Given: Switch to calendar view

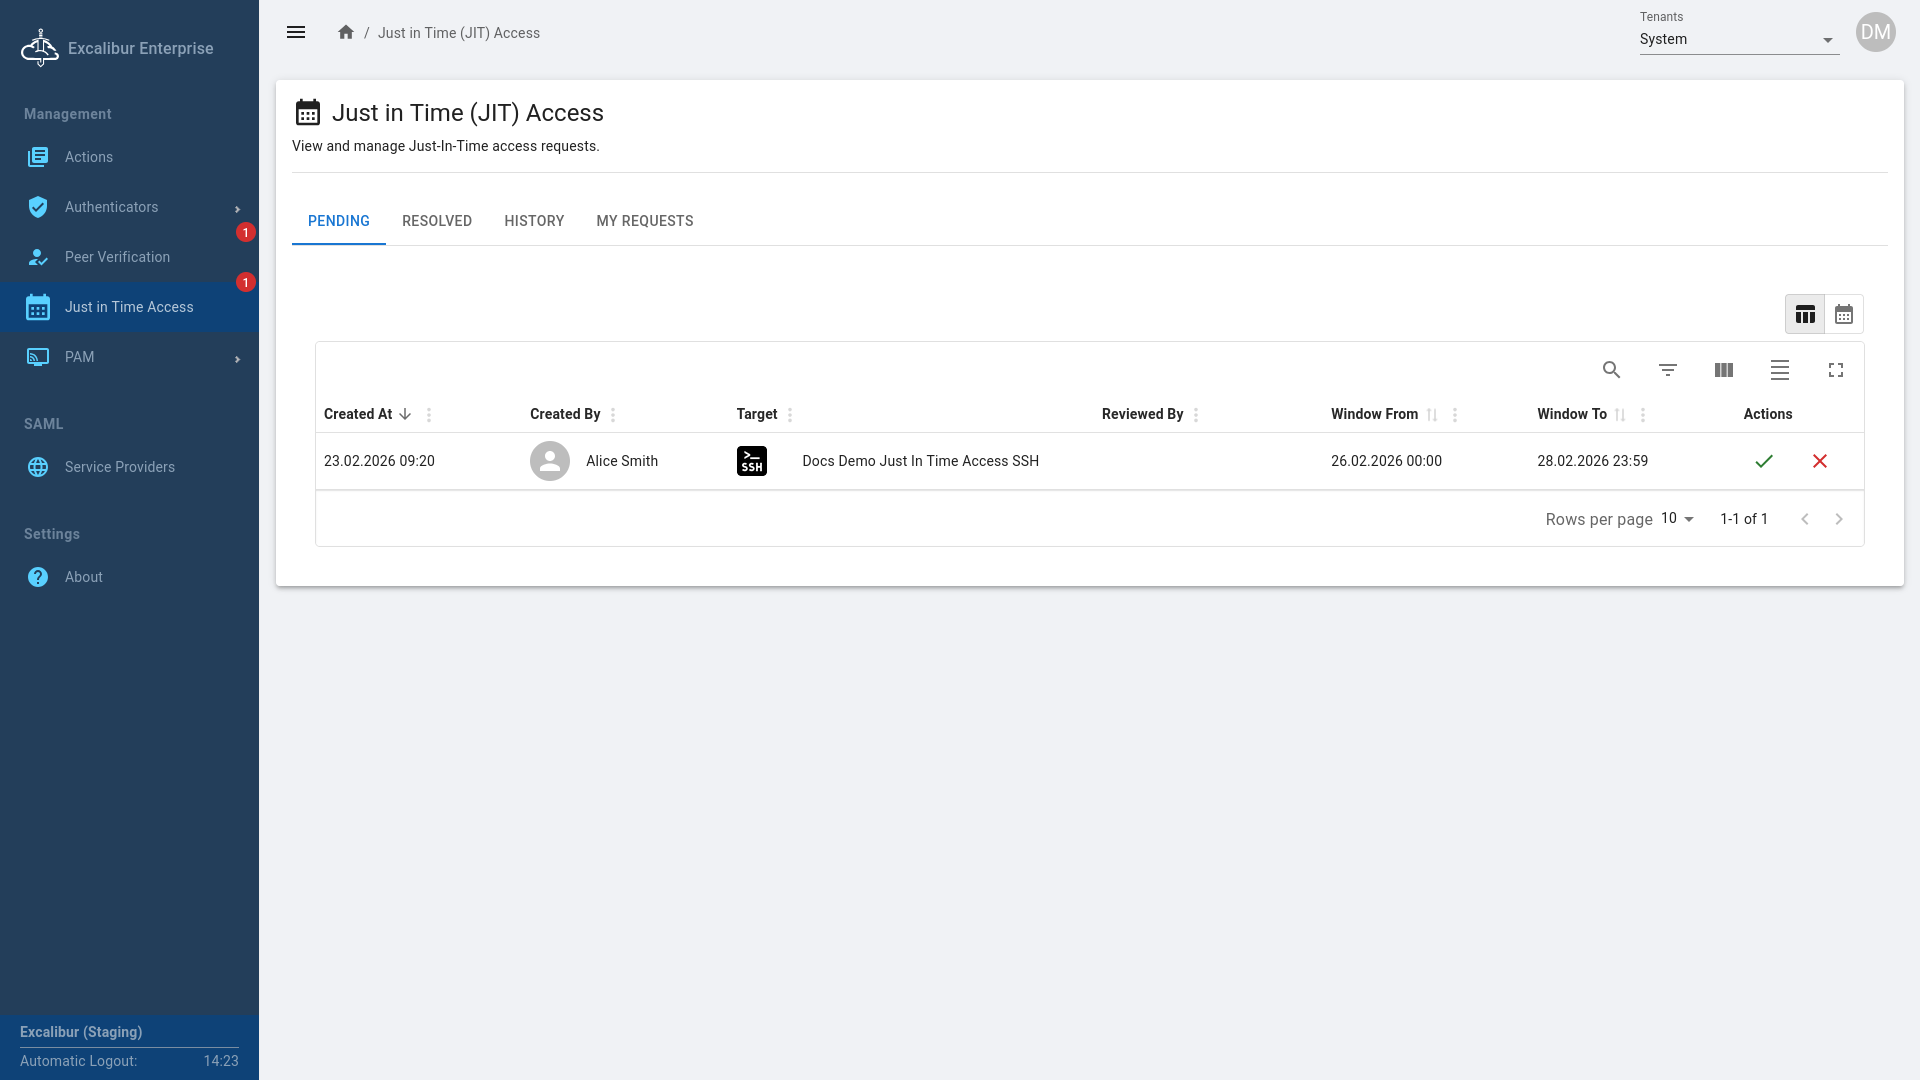Looking at the screenshot, I should pos(1843,314).
